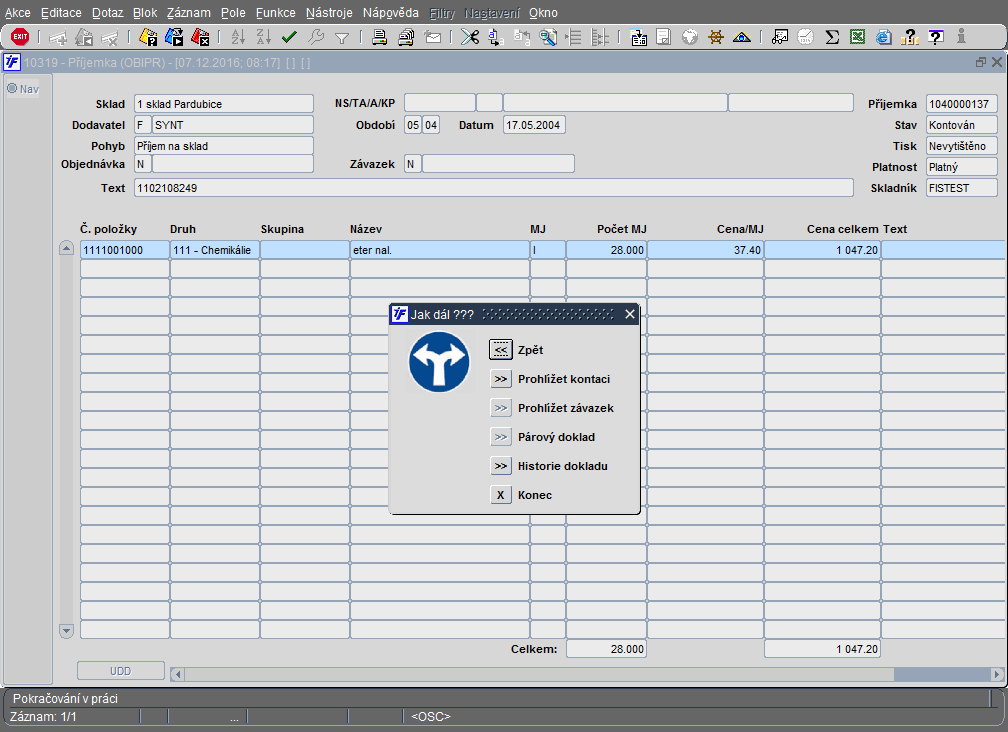Click the yellow folder query icon
This screenshot has height=732, width=1008.
point(148,37)
